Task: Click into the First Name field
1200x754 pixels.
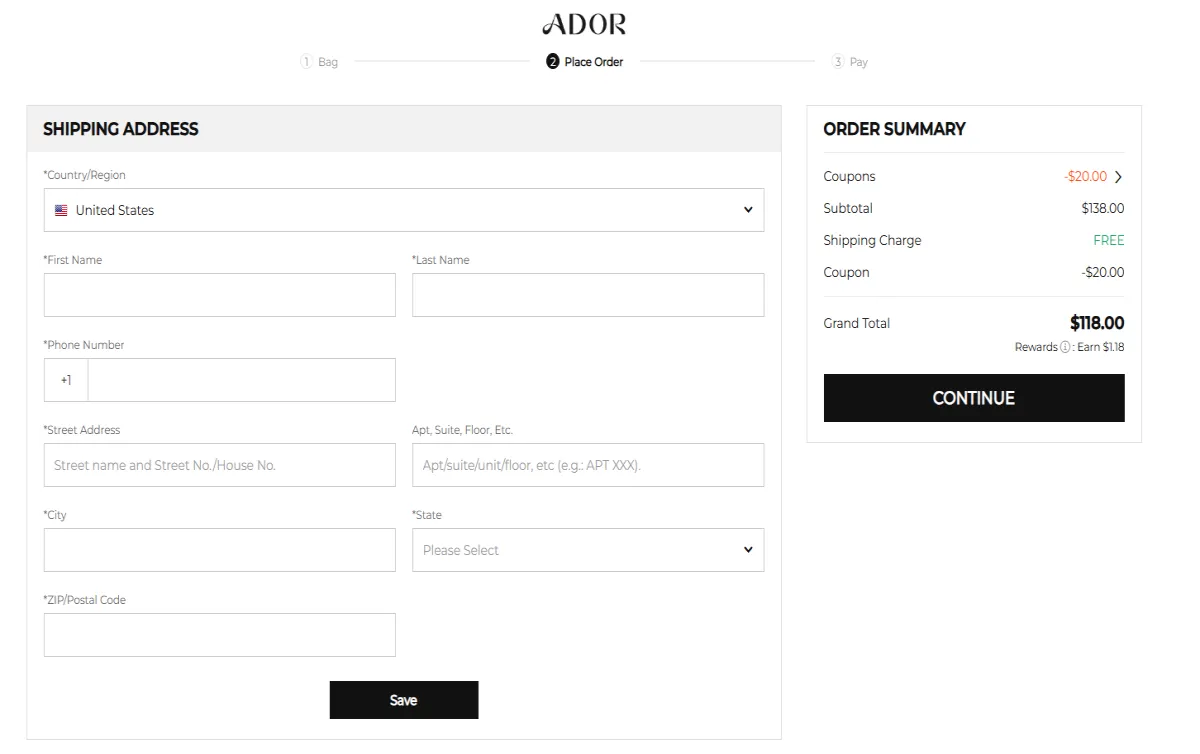Action: point(219,295)
